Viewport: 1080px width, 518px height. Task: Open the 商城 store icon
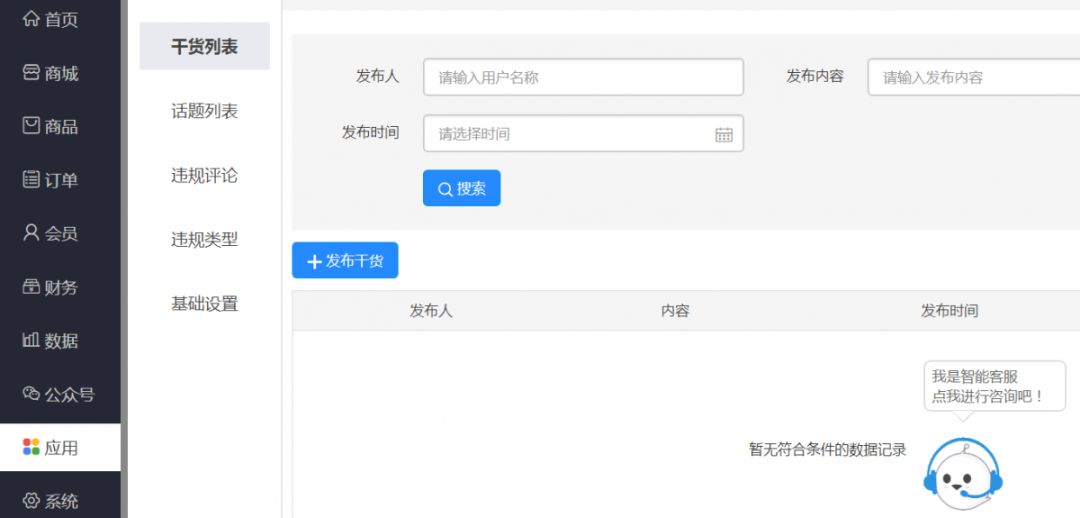tap(31, 73)
